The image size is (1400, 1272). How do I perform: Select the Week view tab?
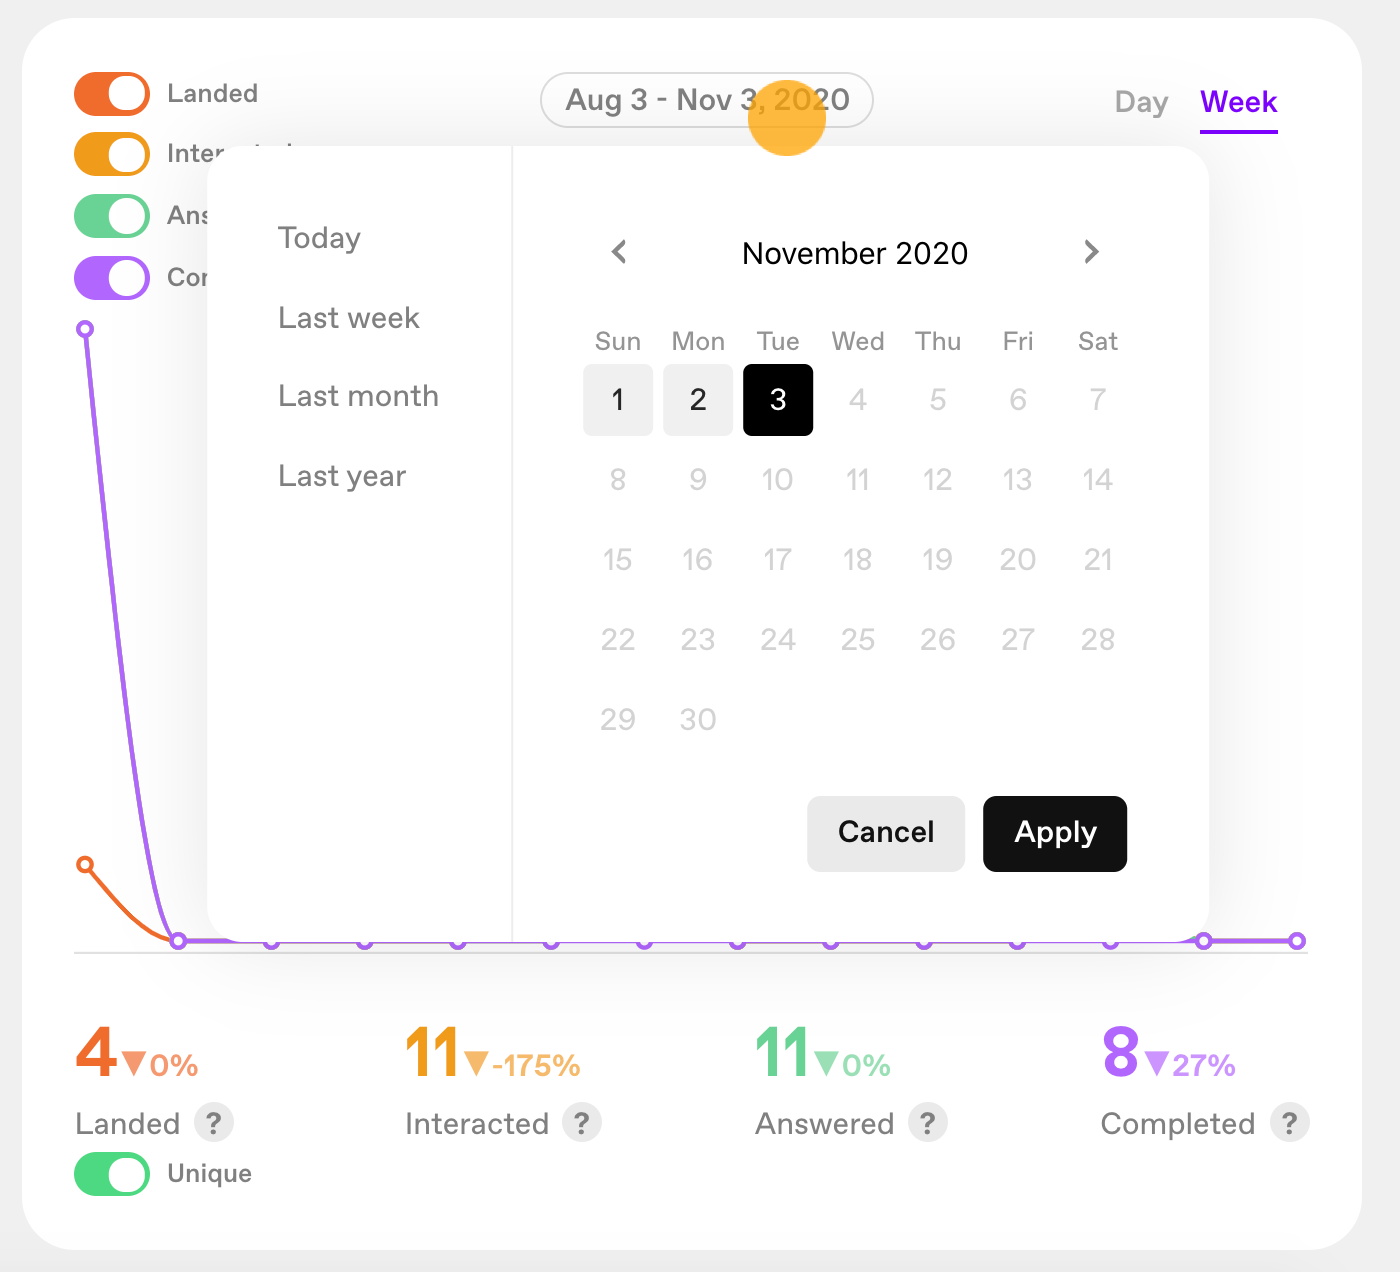(1239, 102)
